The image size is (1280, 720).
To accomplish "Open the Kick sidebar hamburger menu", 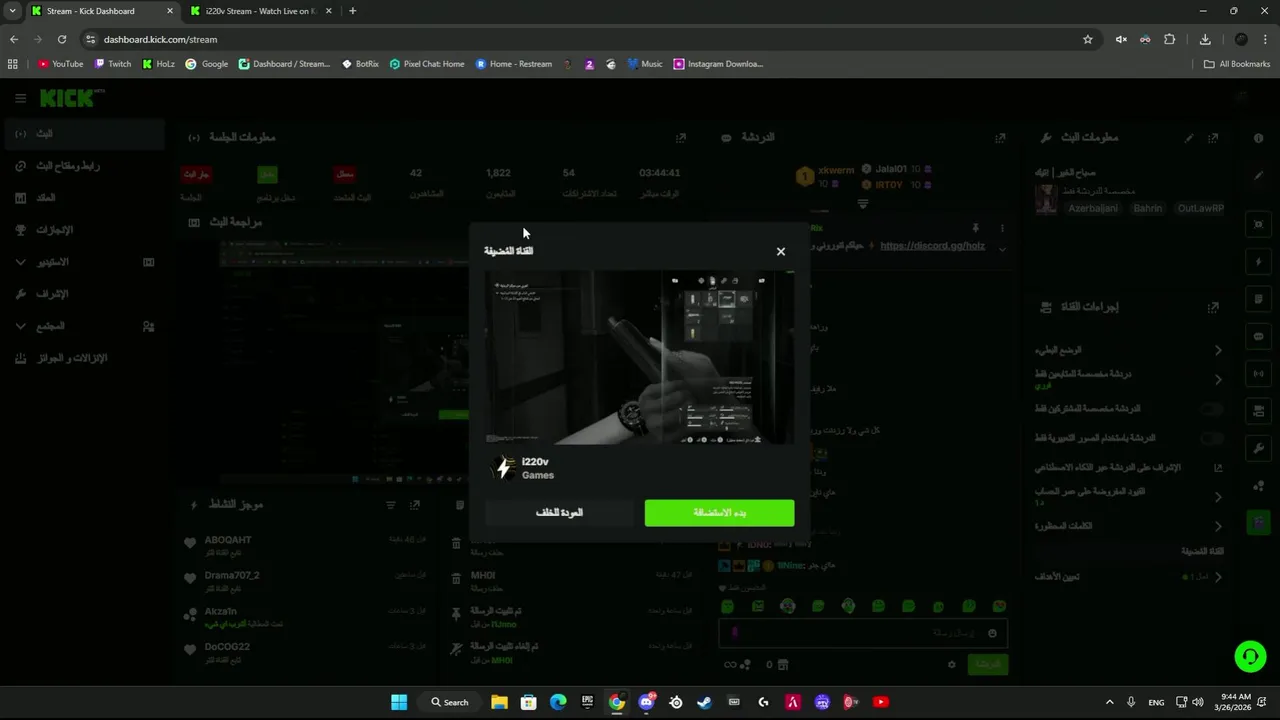I will click(x=20, y=98).
